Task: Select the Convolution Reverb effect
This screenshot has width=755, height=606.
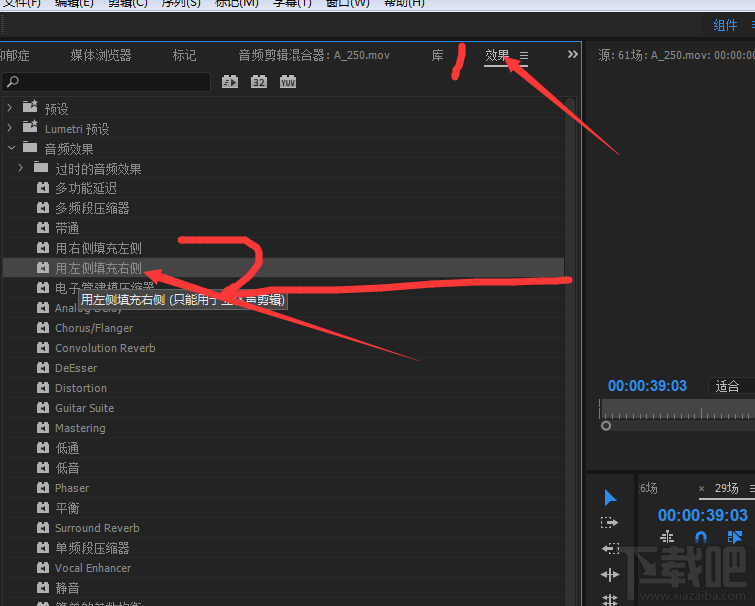Action: point(105,348)
